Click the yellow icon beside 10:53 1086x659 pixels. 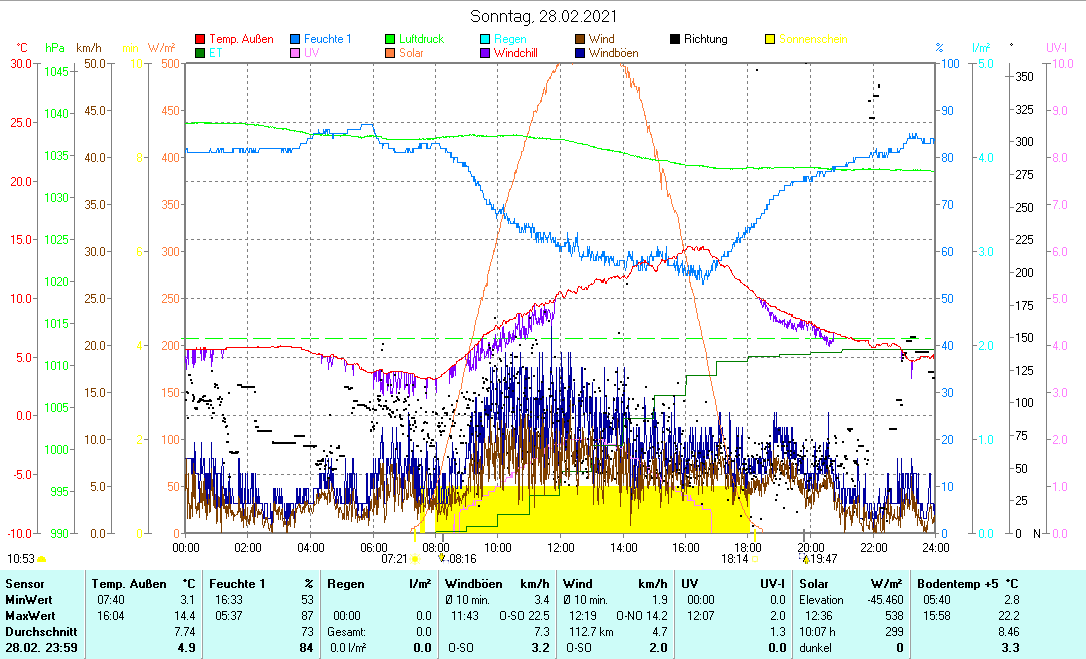coord(42,559)
